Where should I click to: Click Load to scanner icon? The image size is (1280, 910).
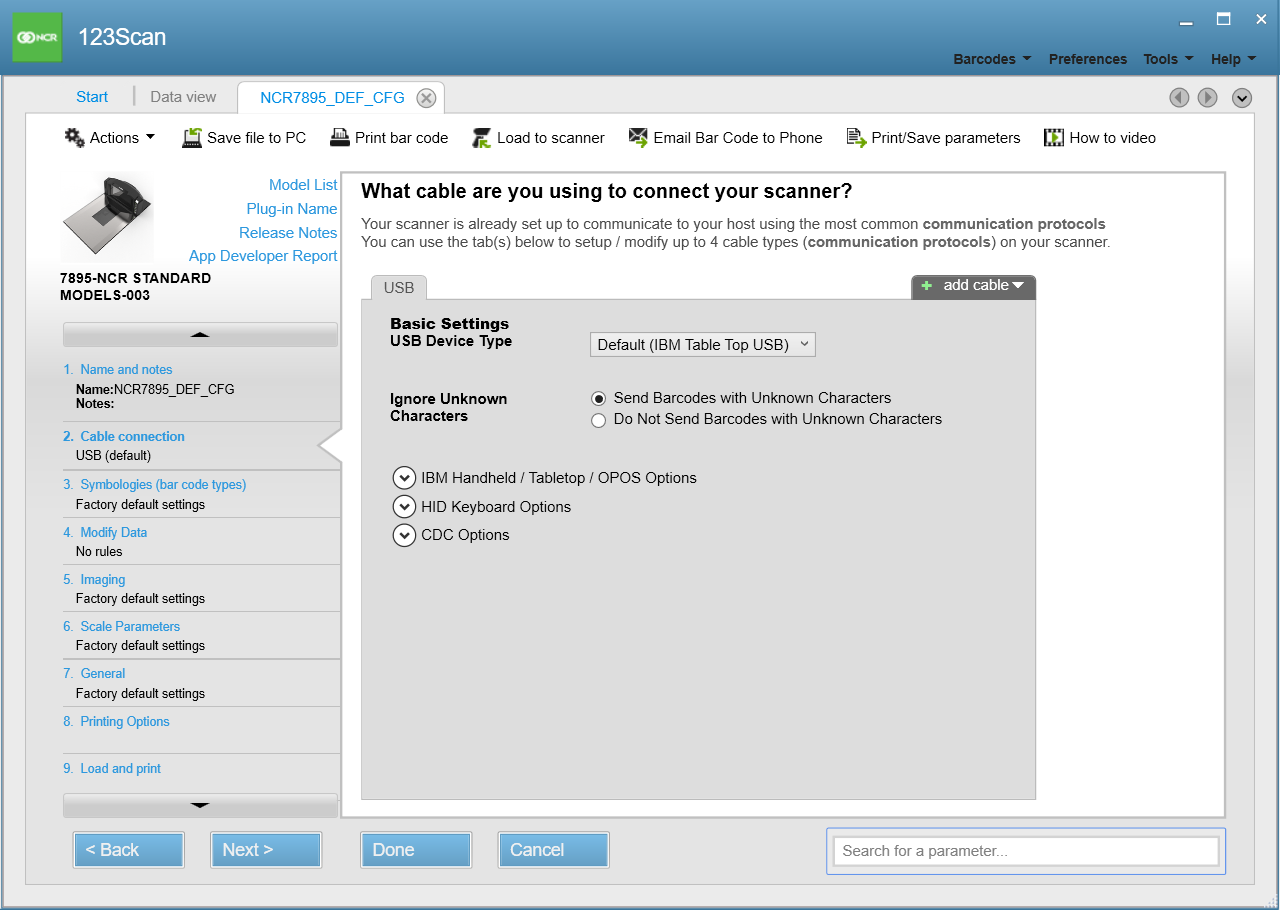tap(482, 138)
